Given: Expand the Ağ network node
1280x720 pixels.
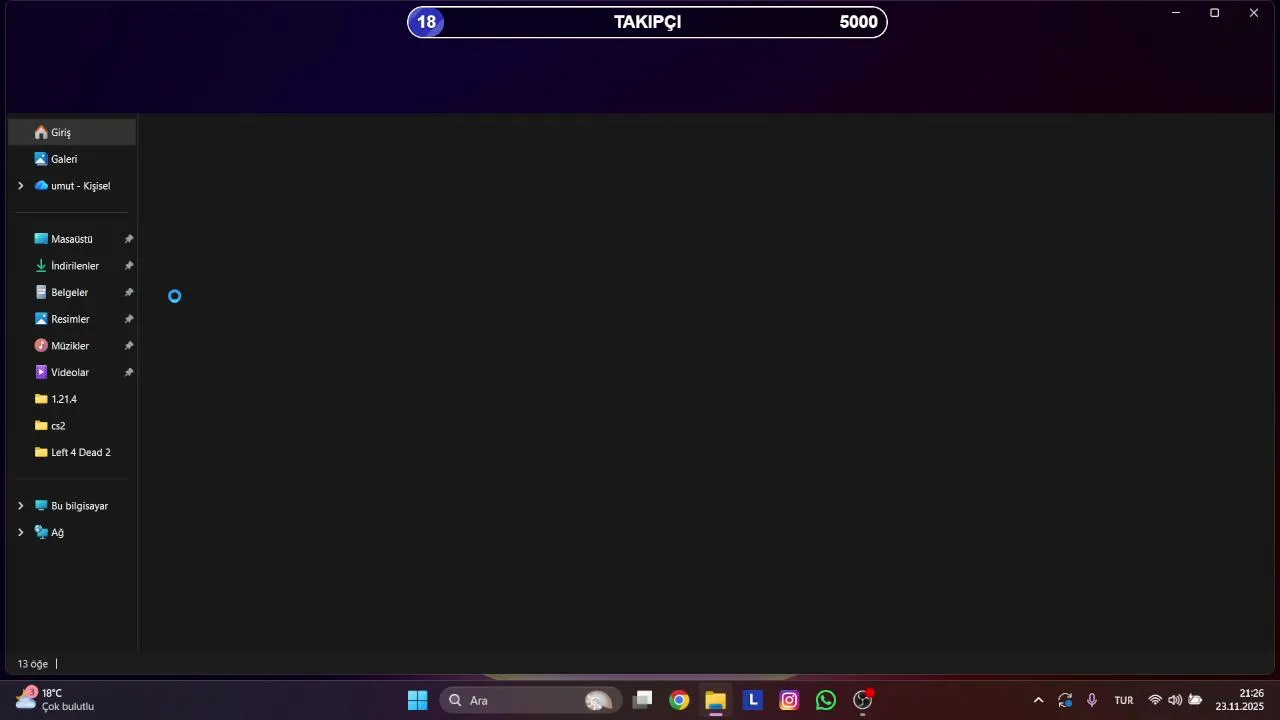Looking at the screenshot, I should coord(20,533).
